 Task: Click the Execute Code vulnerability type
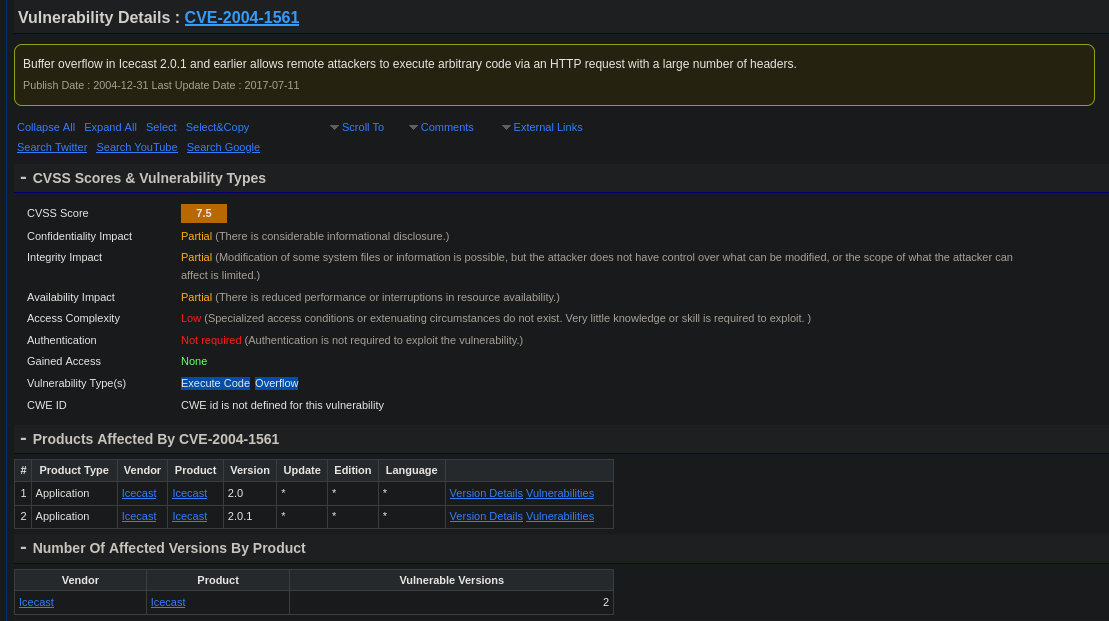(215, 383)
